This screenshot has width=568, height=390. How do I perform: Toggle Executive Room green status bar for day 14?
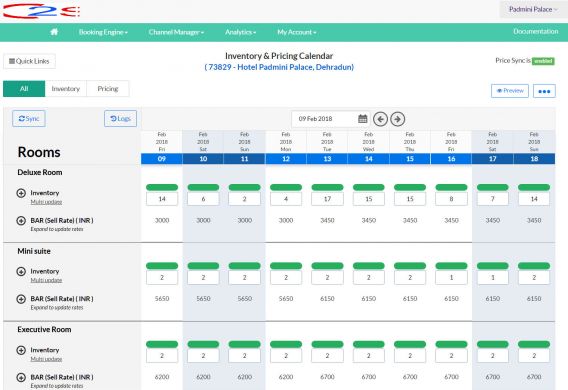coord(368,344)
